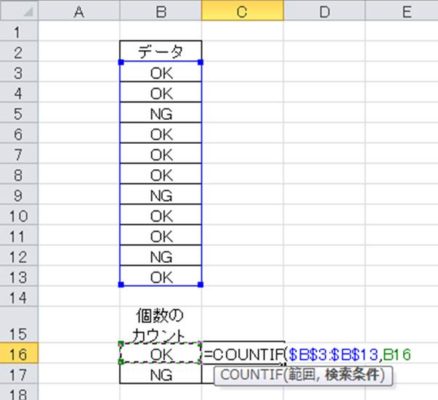Click the OK cell B16 with dashed border

[x=161, y=353]
